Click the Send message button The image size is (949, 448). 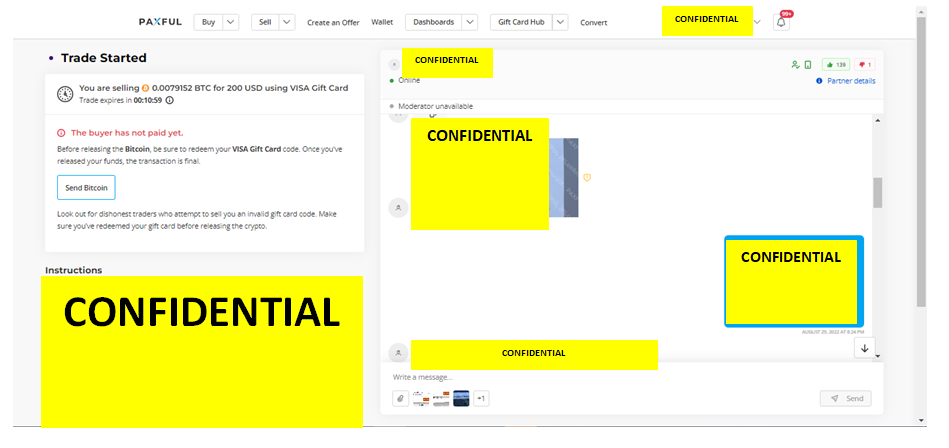click(846, 398)
